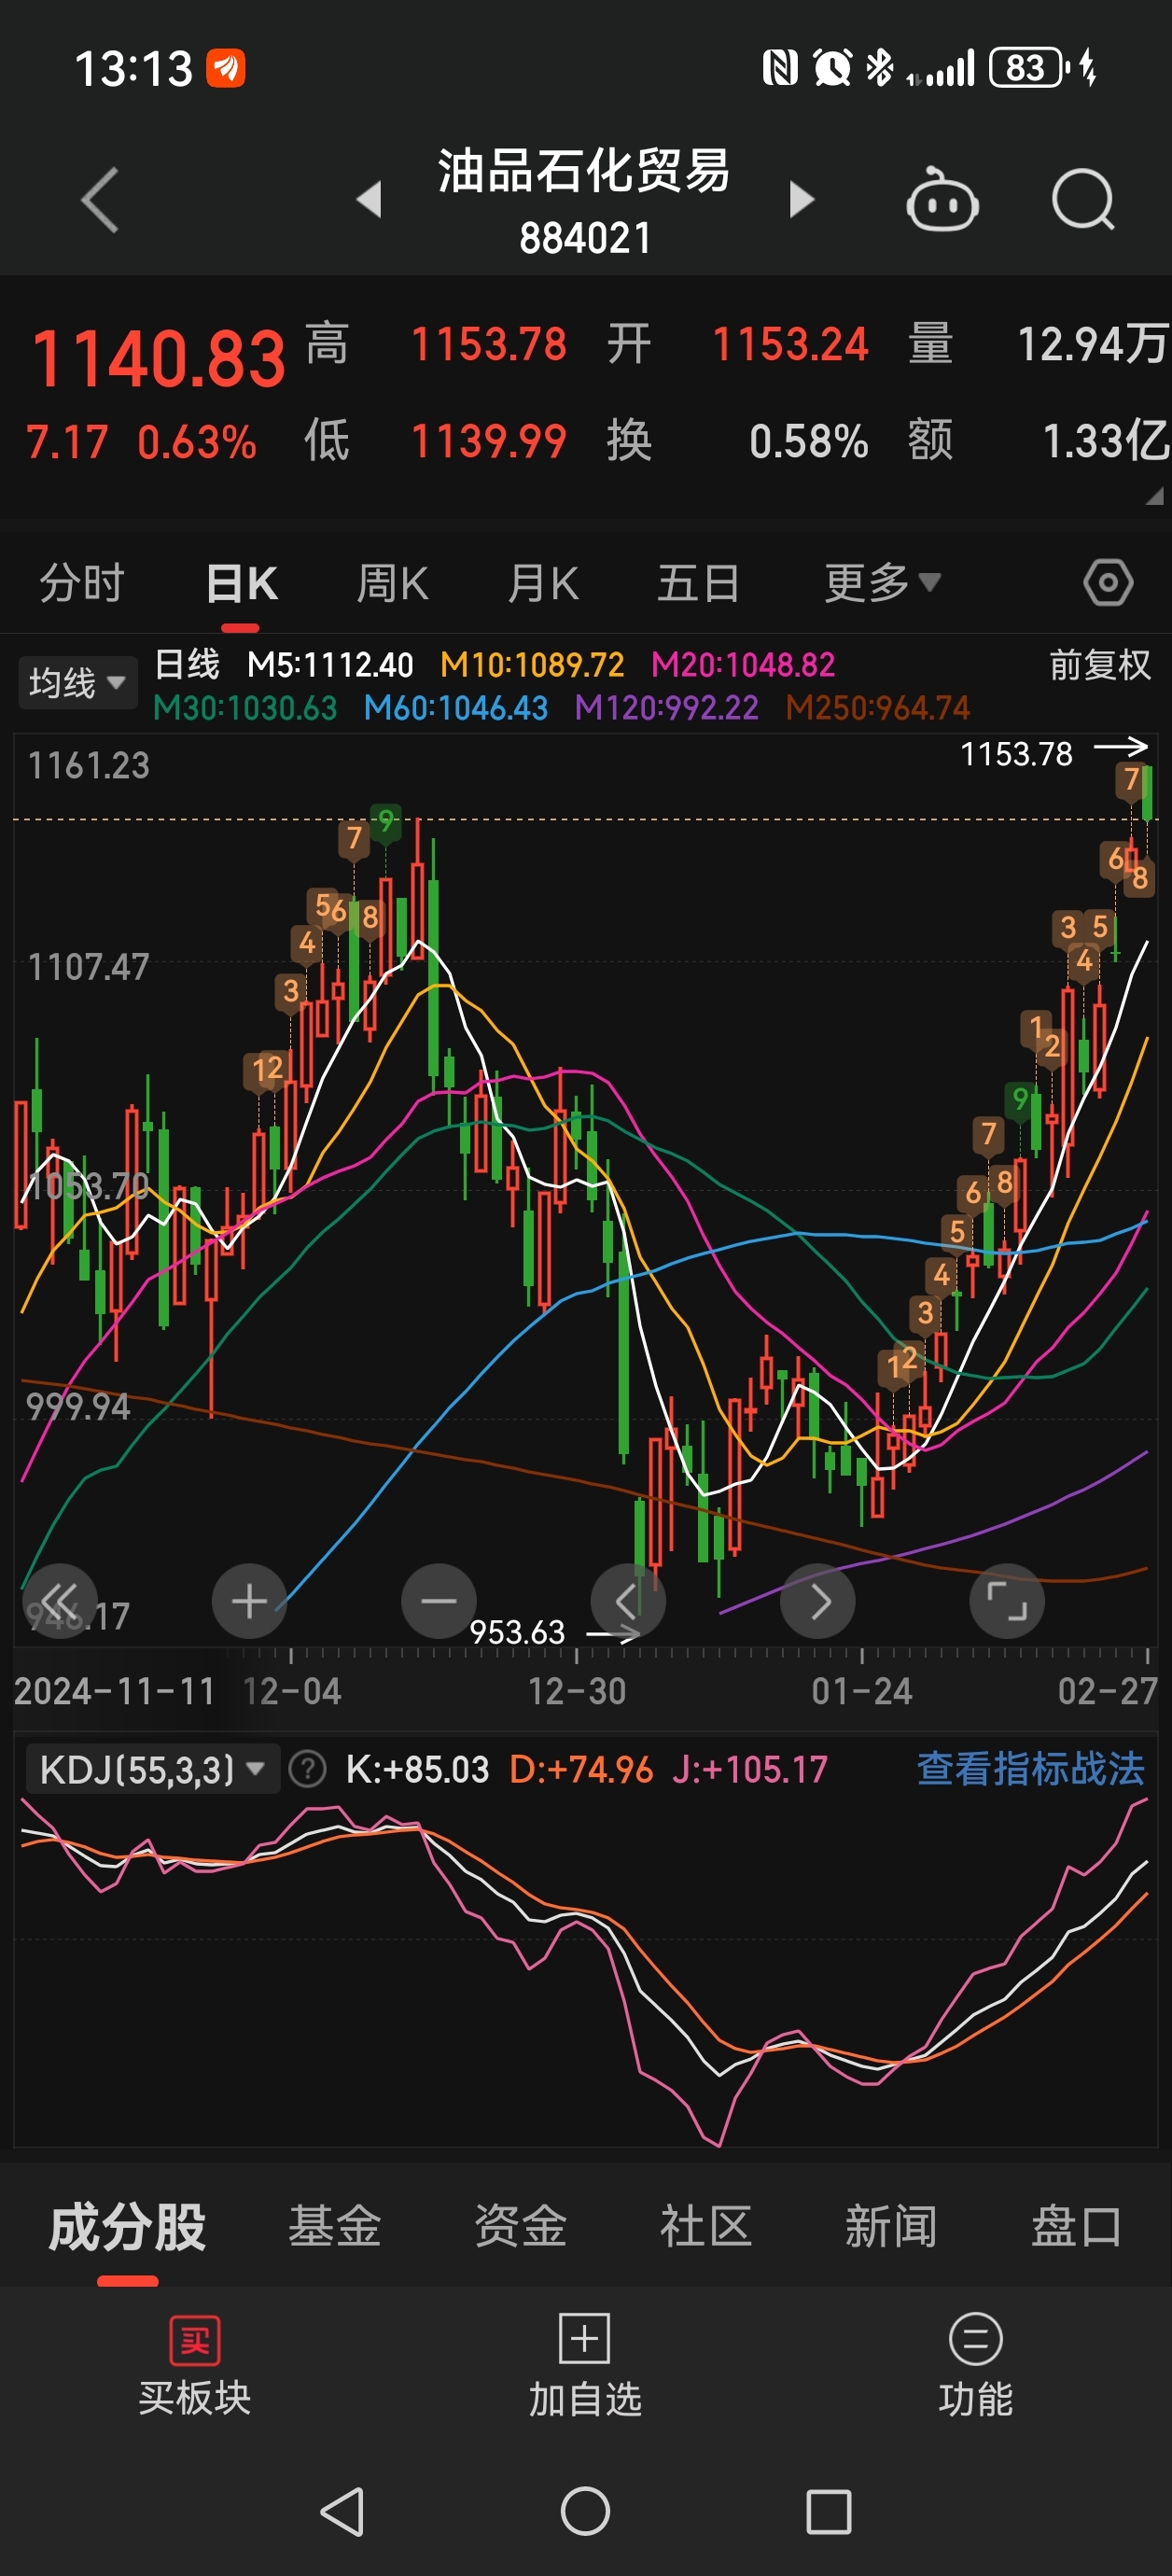The height and width of the screenshot is (2576, 1172).
Task: Tap Android recent apps button
Action: [829, 2511]
